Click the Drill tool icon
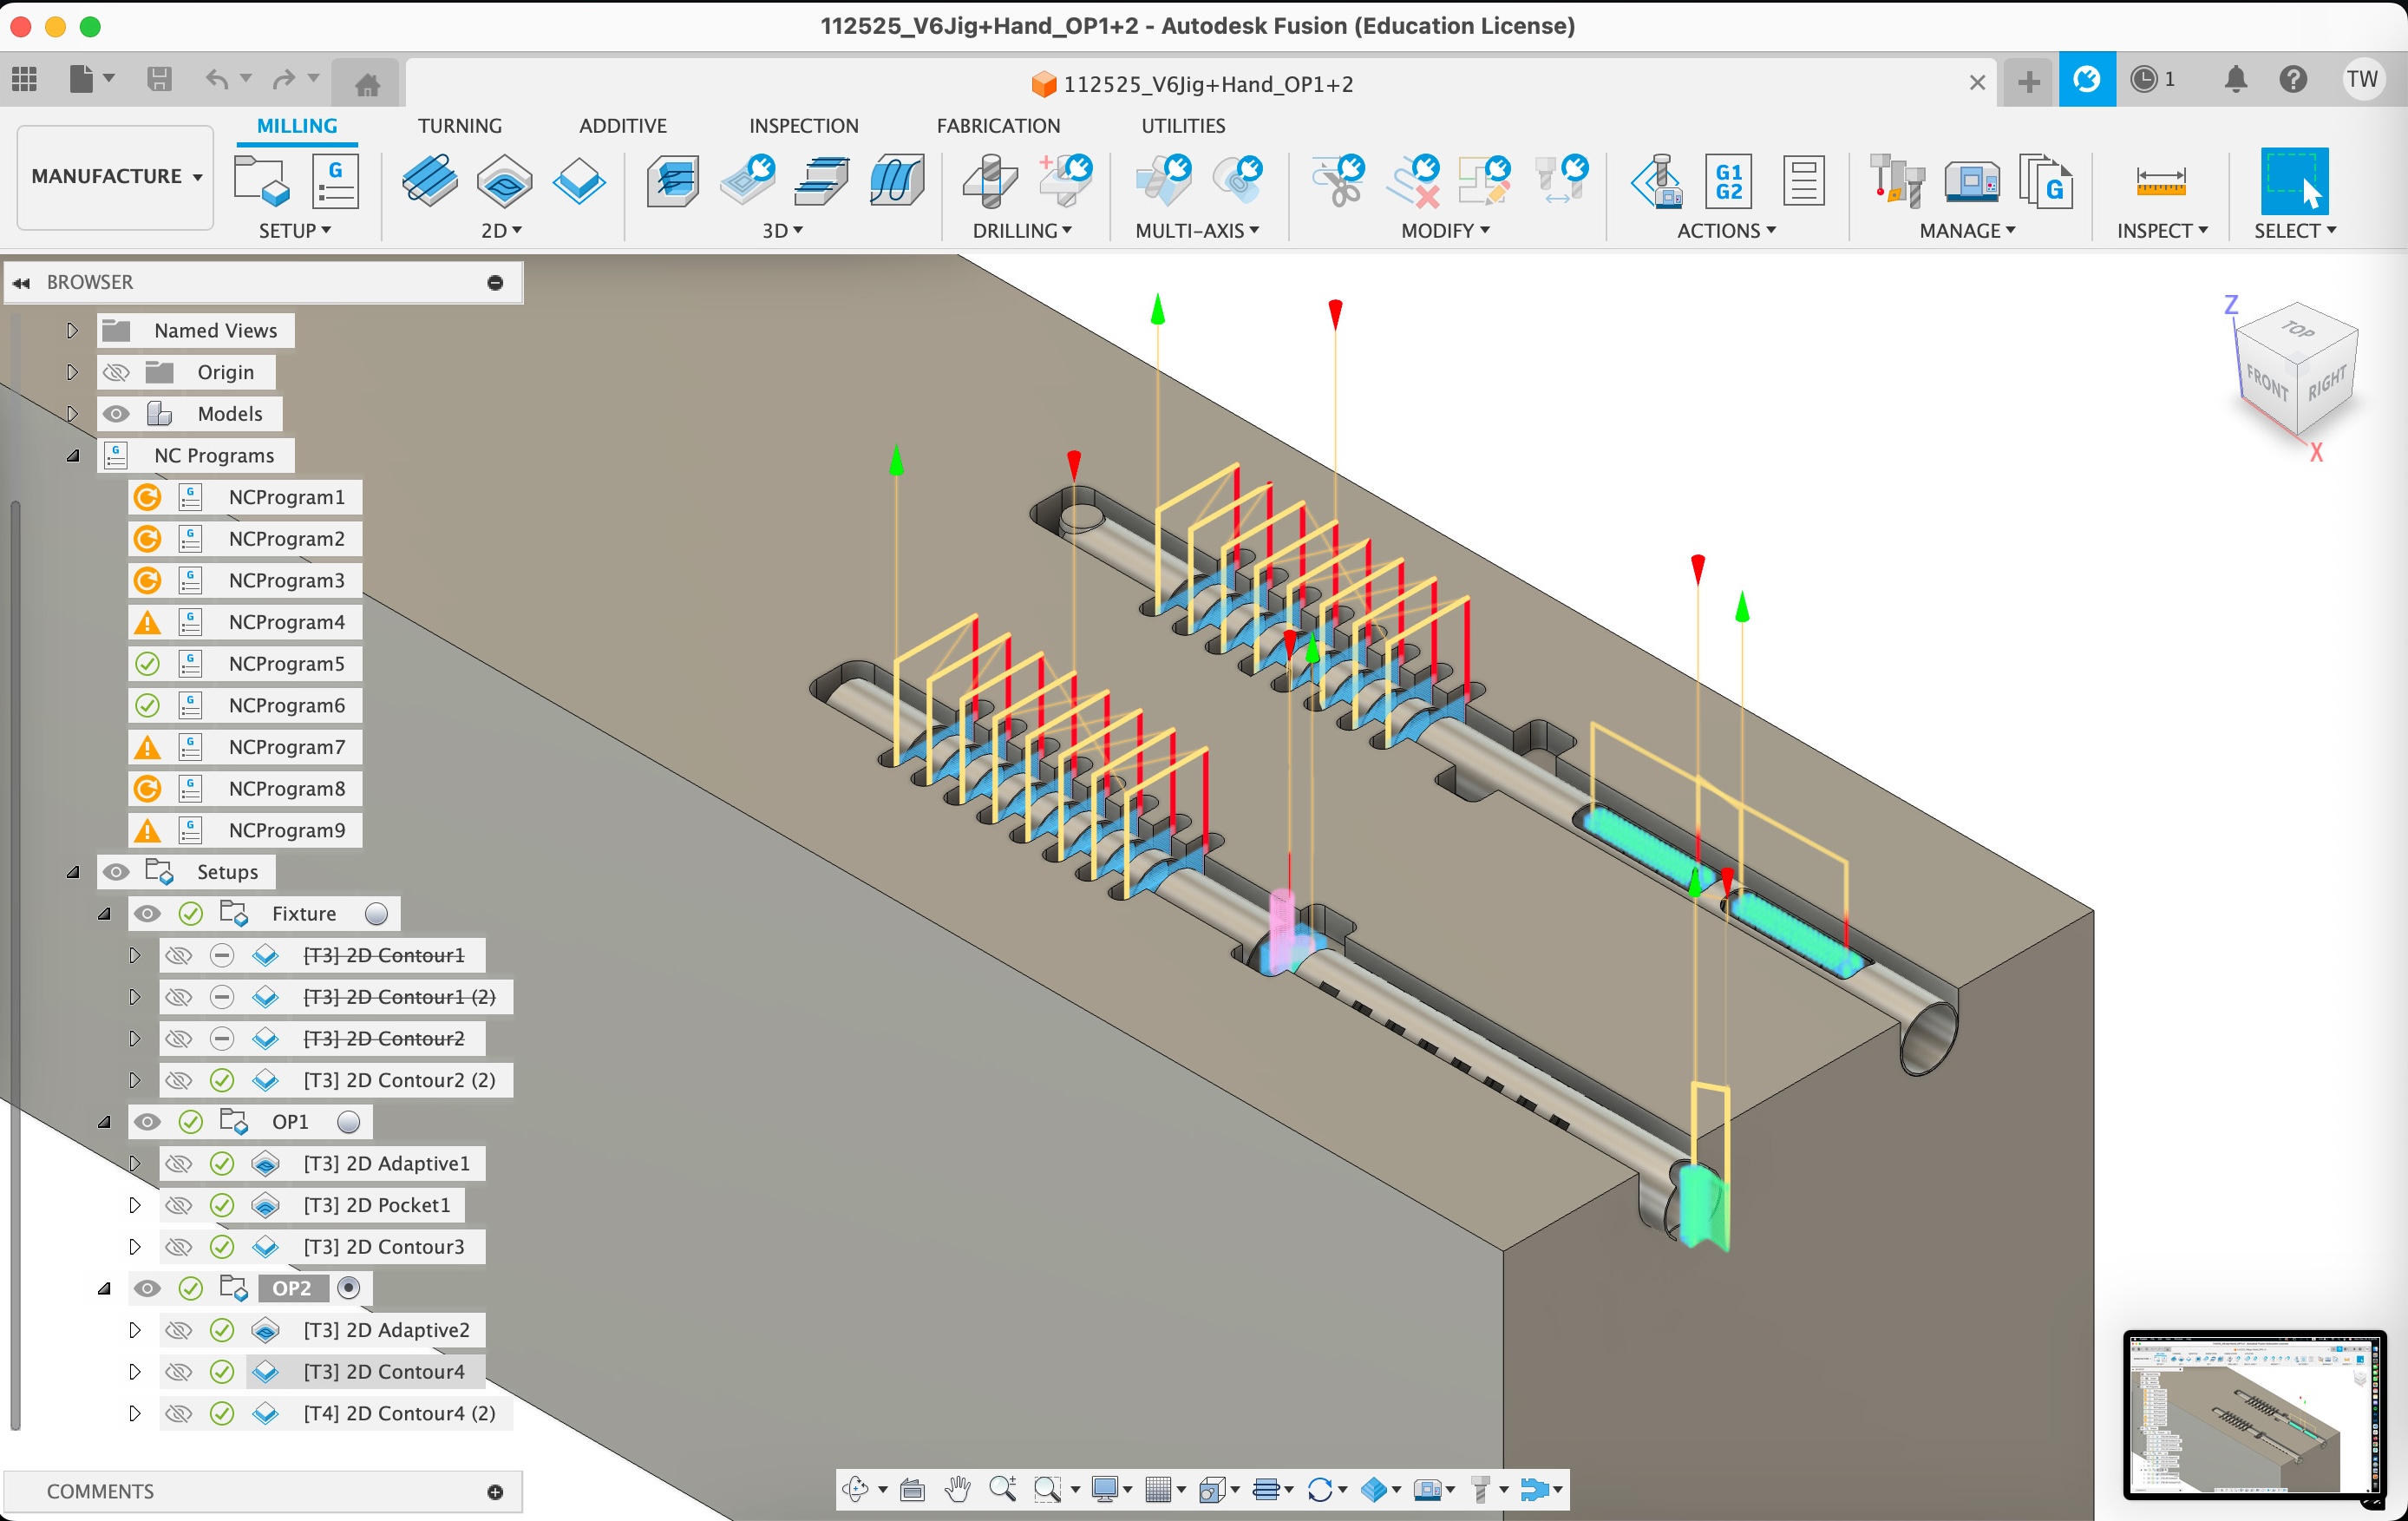Viewport: 2408px width, 1521px height. click(x=989, y=181)
